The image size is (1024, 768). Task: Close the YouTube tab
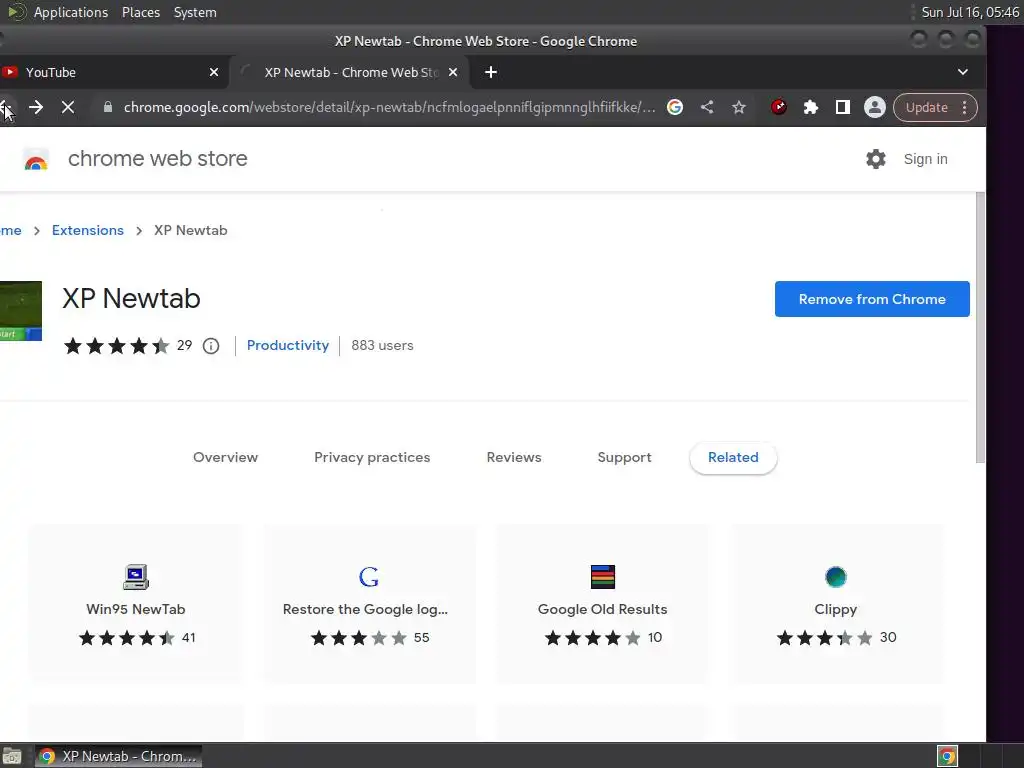click(214, 72)
